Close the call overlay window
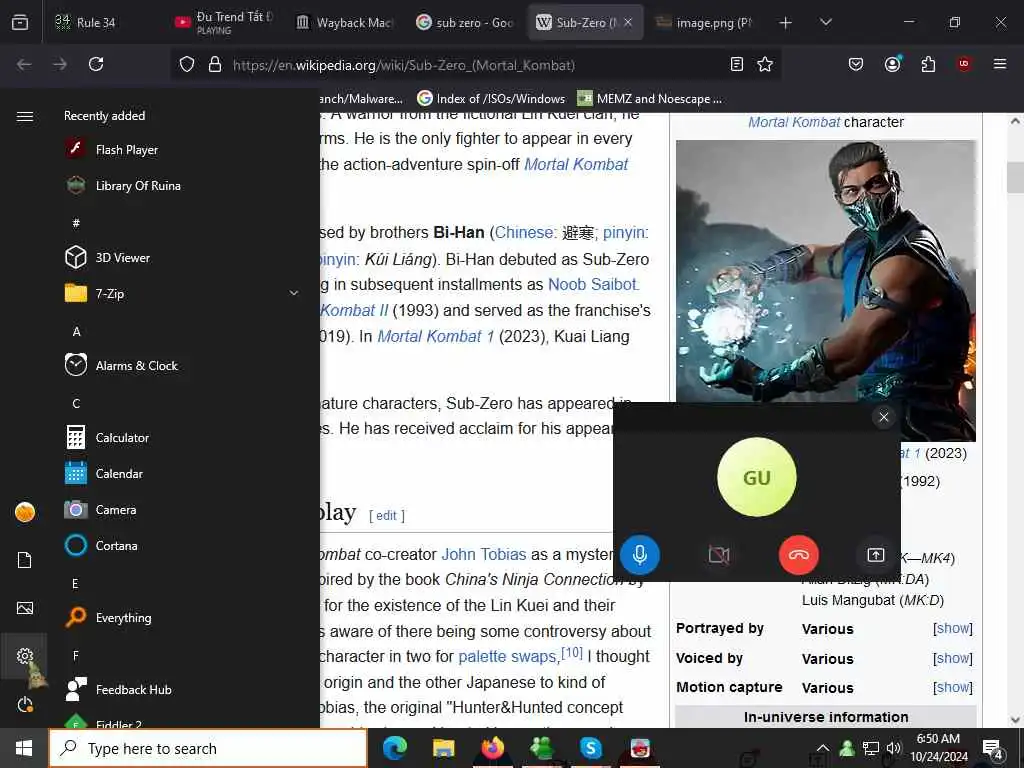This screenshot has height=768, width=1024. pos(884,417)
